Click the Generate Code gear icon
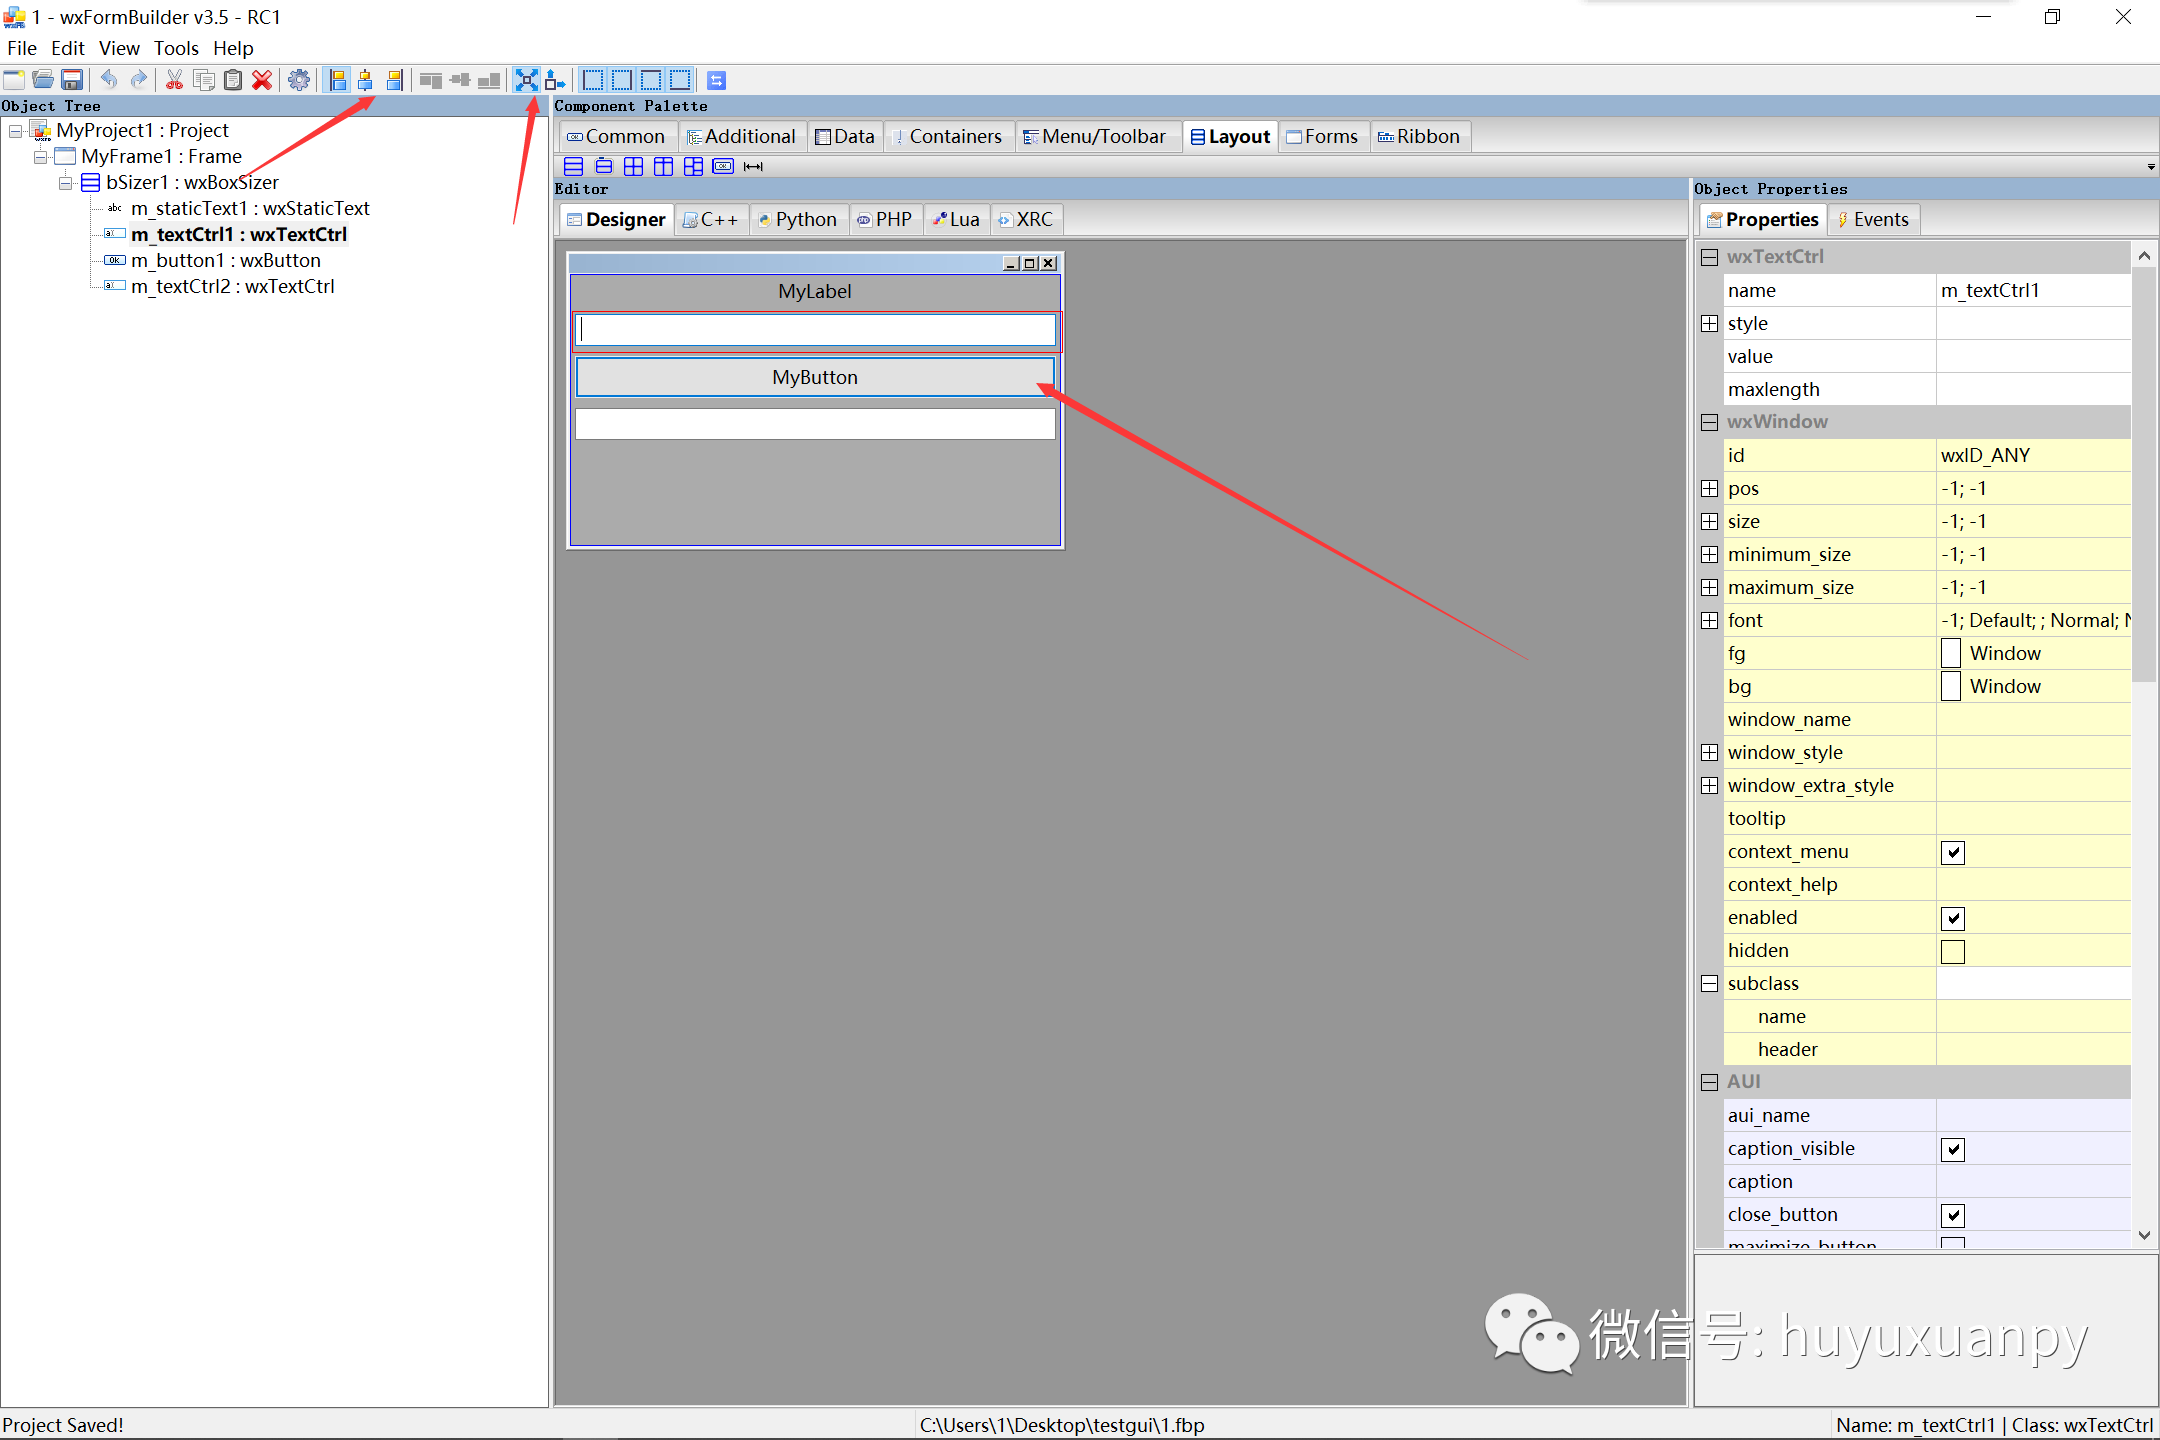The height and width of the screenshot is (1440, 2160). coord(298,80)
